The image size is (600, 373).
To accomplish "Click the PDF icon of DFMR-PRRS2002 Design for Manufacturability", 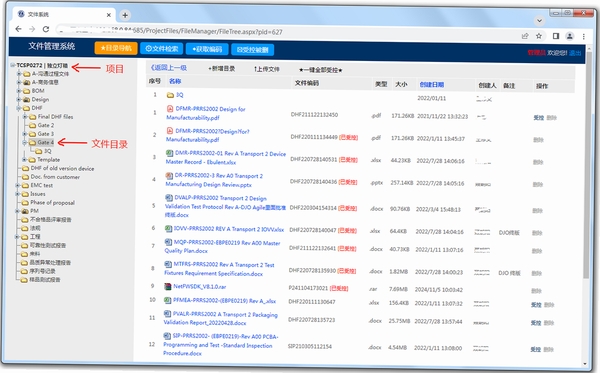I will click(170, 109).
